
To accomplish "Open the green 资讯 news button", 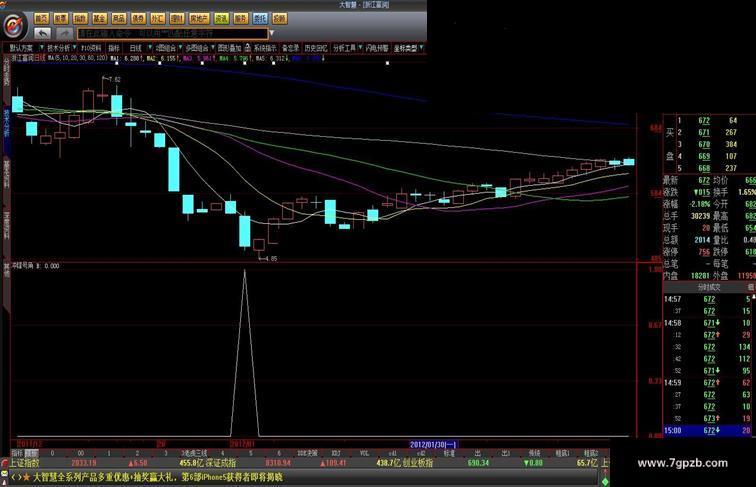I will 221,18.
